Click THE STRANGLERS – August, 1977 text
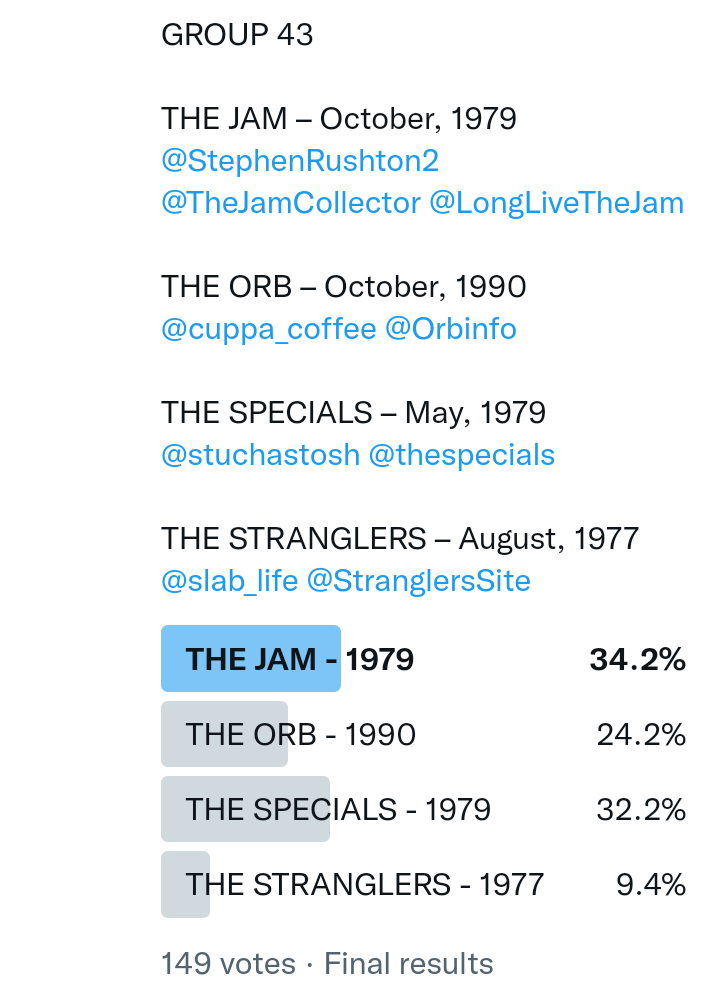 coord(400,539)
